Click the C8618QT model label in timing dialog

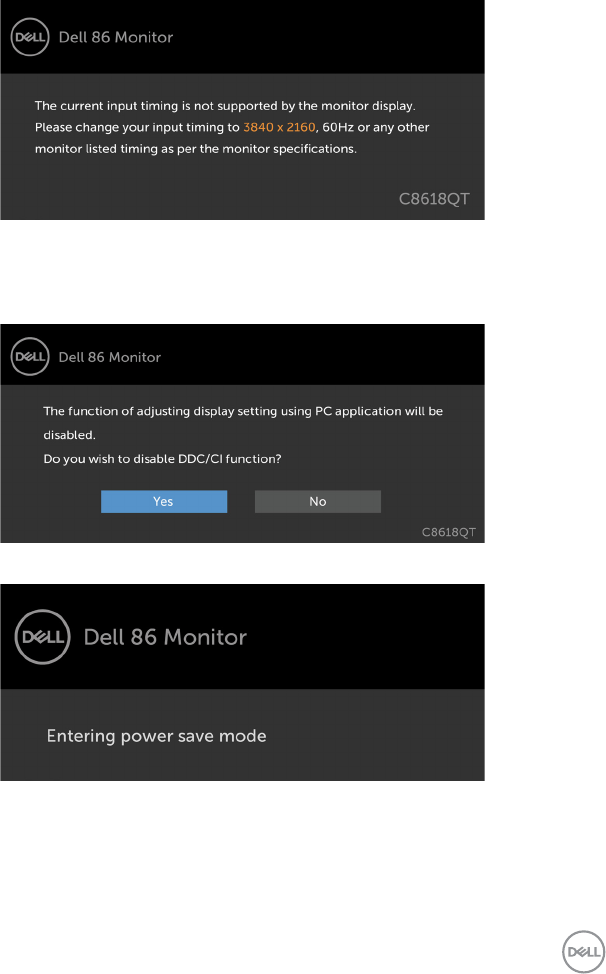pos(433,199)
